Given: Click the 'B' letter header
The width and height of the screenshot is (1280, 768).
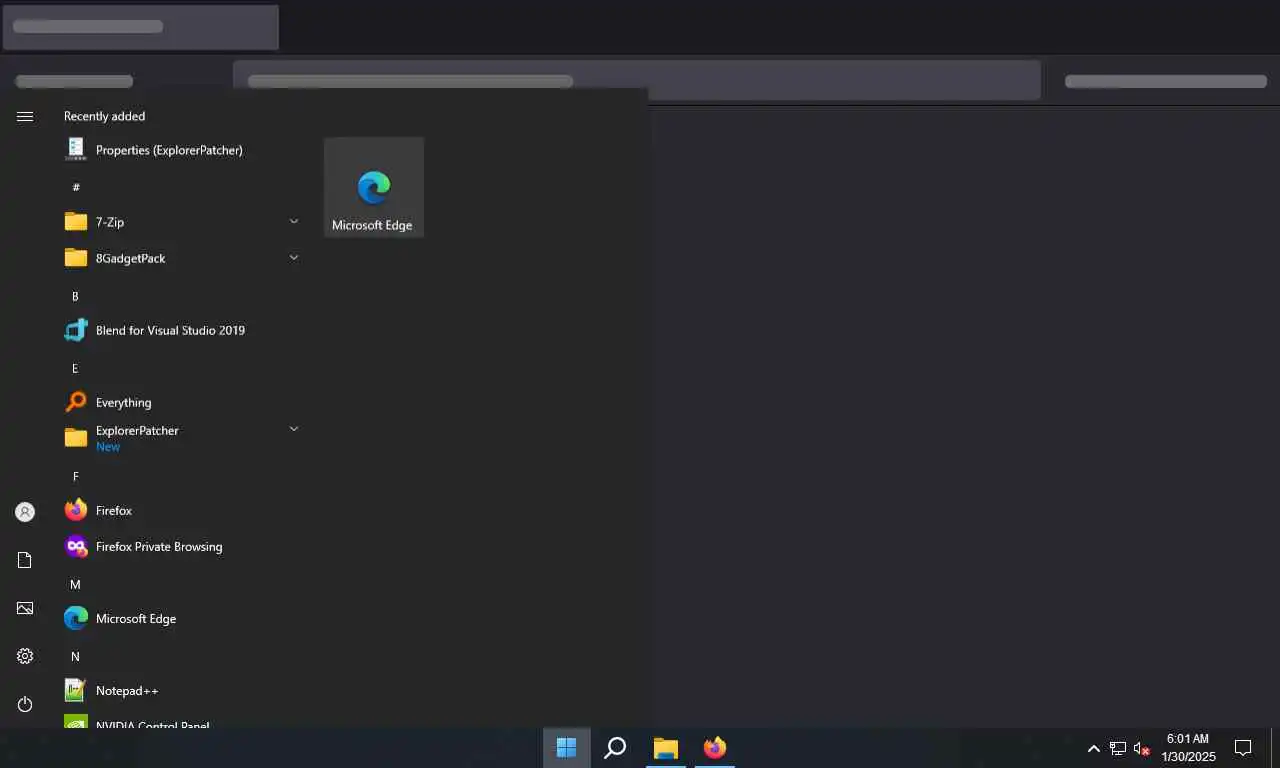Looking at the screenshot, I should tap(75, 296).
